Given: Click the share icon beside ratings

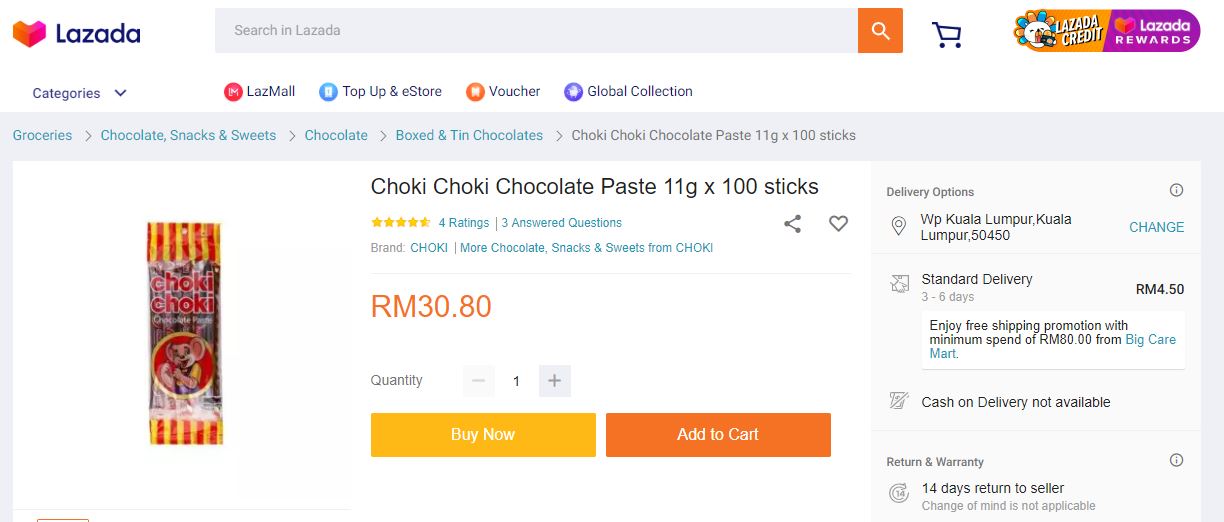Looking at the screenshot, I should pyautogui.click(x=792, y=224).
